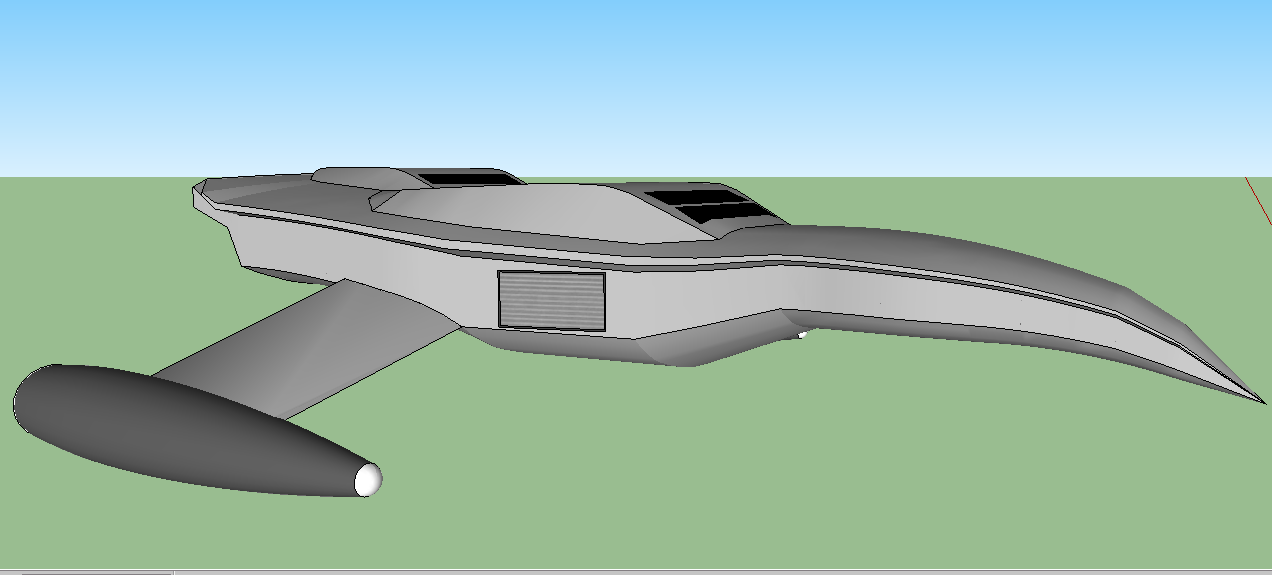
Task: Click the sharp pointed tip of the ship
Action: pos(1262,402)
